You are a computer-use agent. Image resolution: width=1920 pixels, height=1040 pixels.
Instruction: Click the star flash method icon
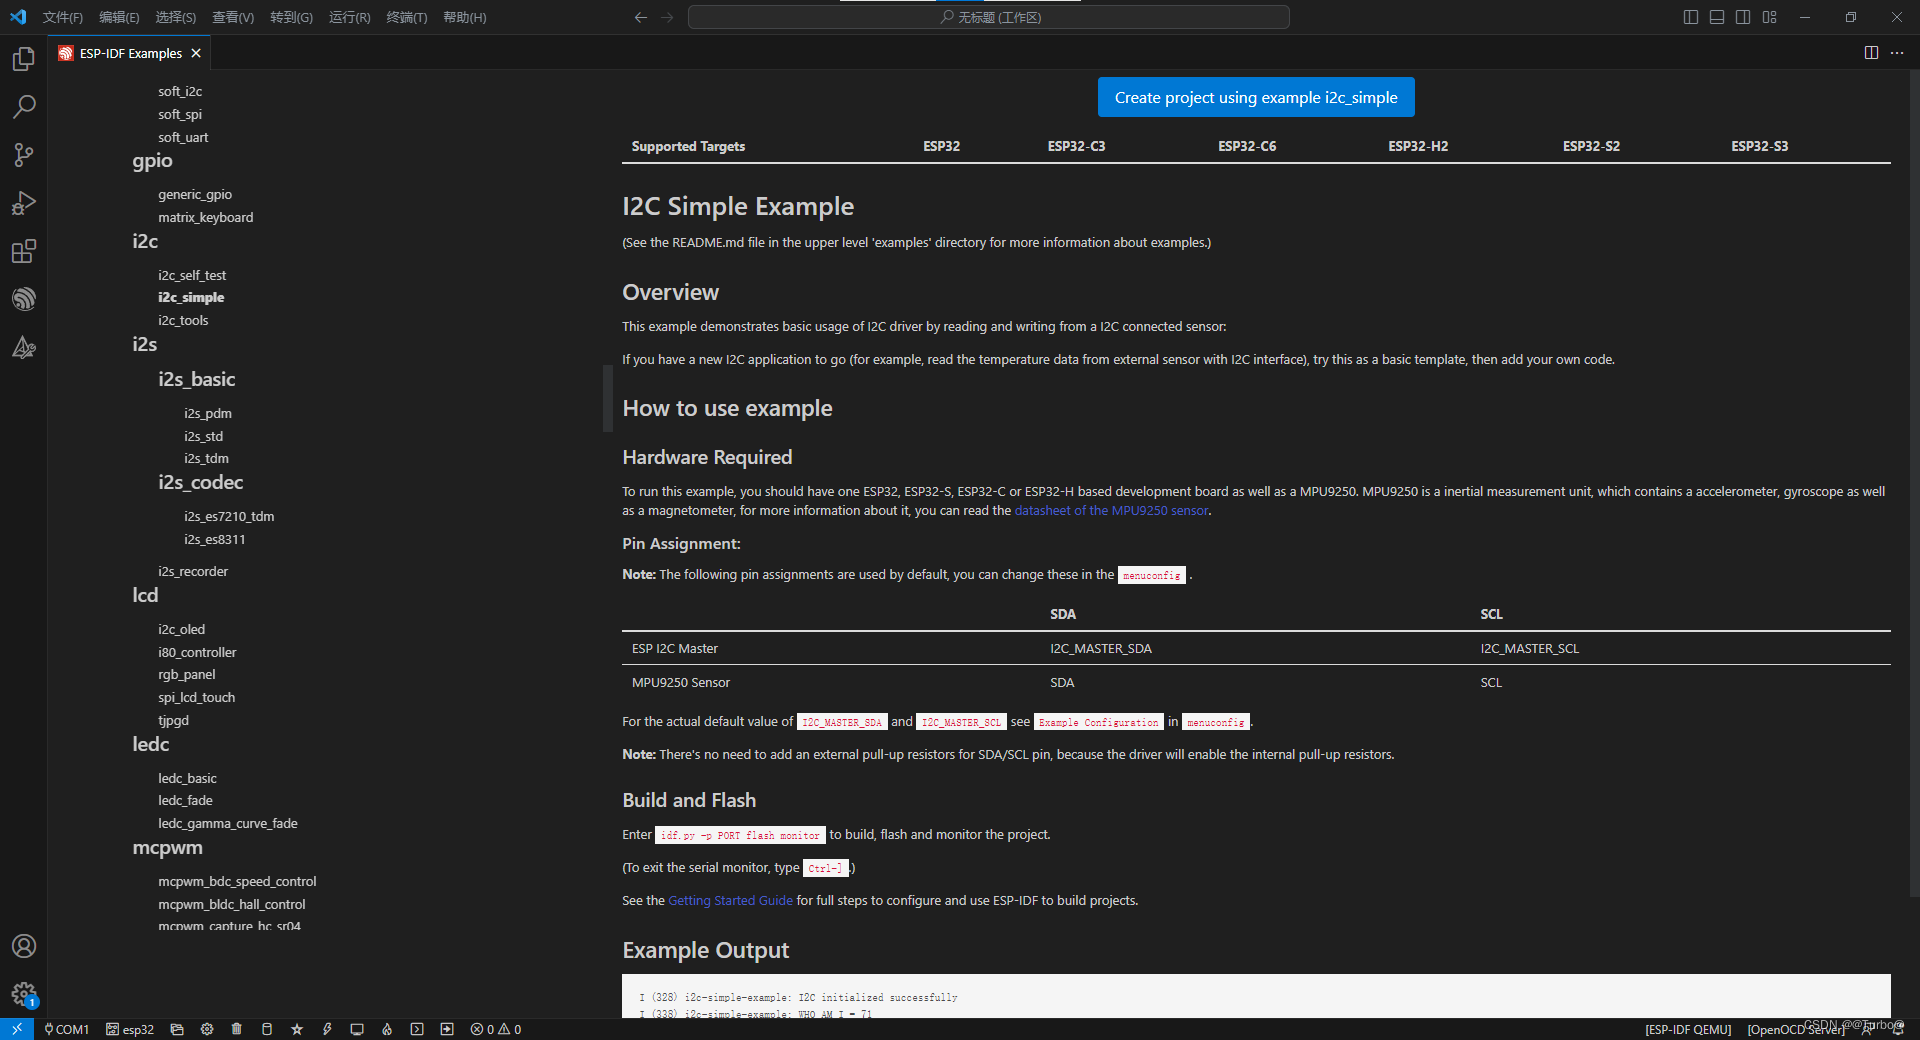297,1029
